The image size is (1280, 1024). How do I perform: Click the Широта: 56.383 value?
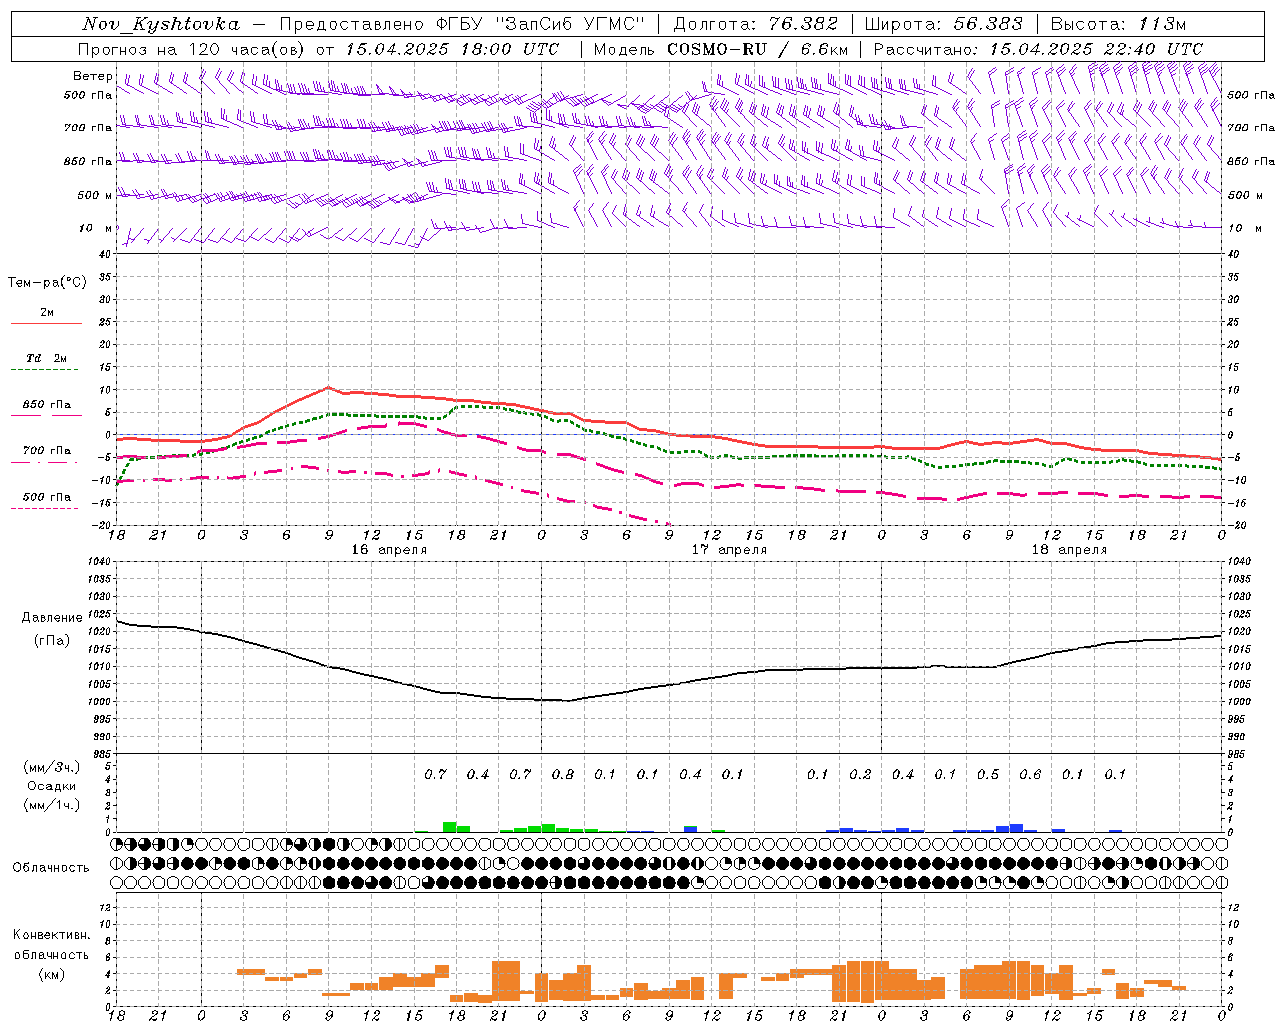coord(944,24)
